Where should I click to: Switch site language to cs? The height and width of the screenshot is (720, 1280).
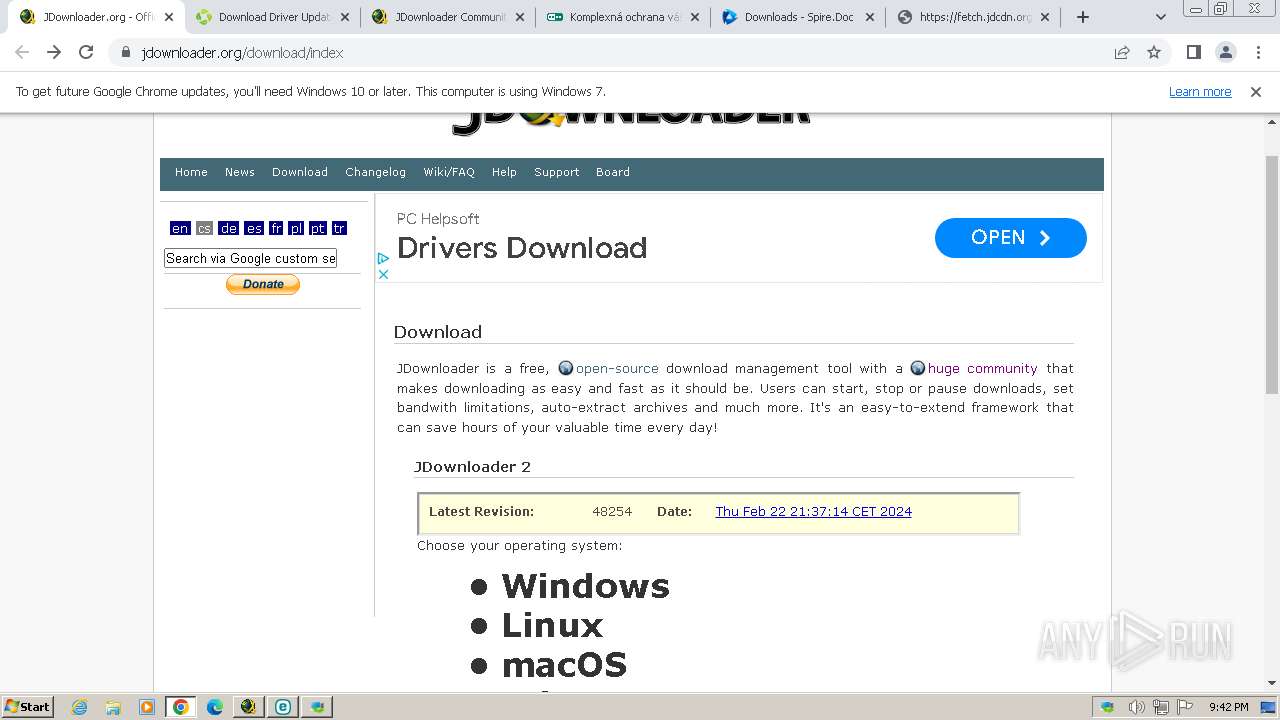(204, 228)
